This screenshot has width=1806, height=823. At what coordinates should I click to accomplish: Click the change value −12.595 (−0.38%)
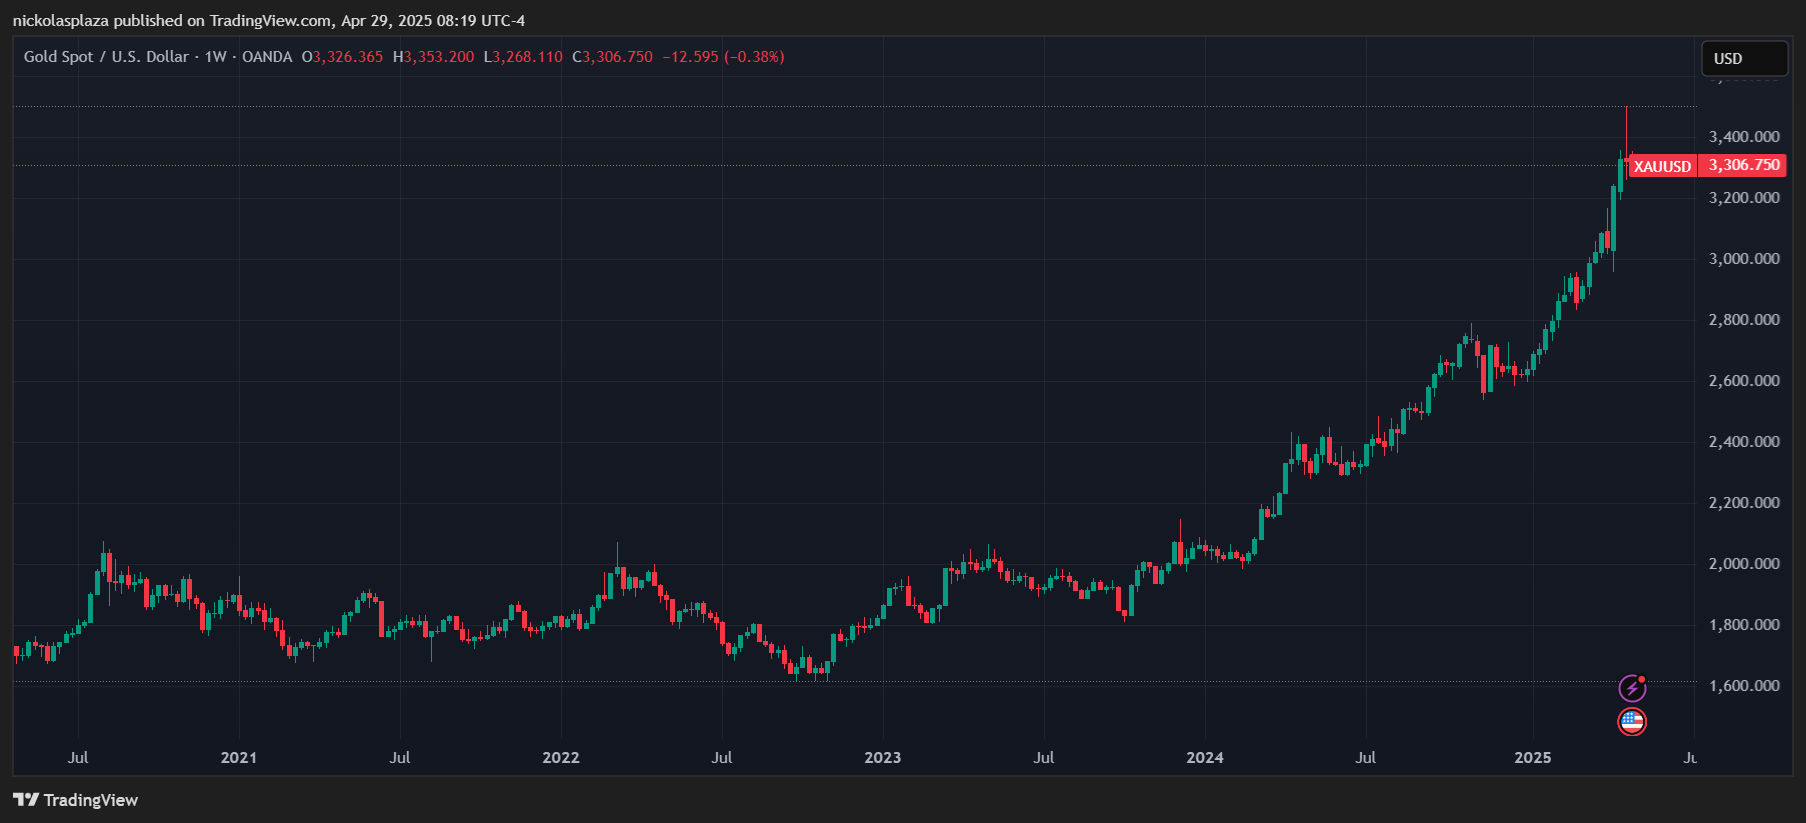[x=723, y=57]
